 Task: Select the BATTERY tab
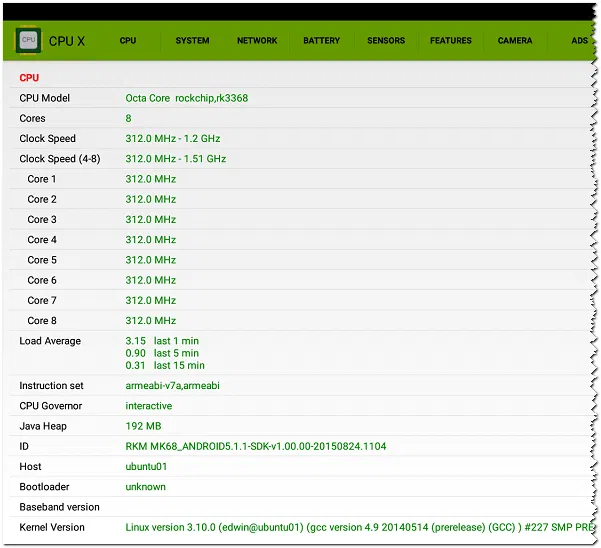[x=322, y=41]
